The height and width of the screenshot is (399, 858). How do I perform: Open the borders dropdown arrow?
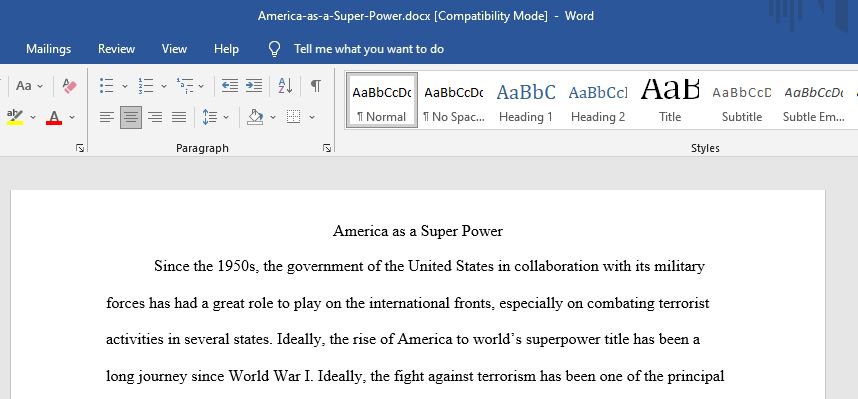pyautogui.click(x=312, y=117)
